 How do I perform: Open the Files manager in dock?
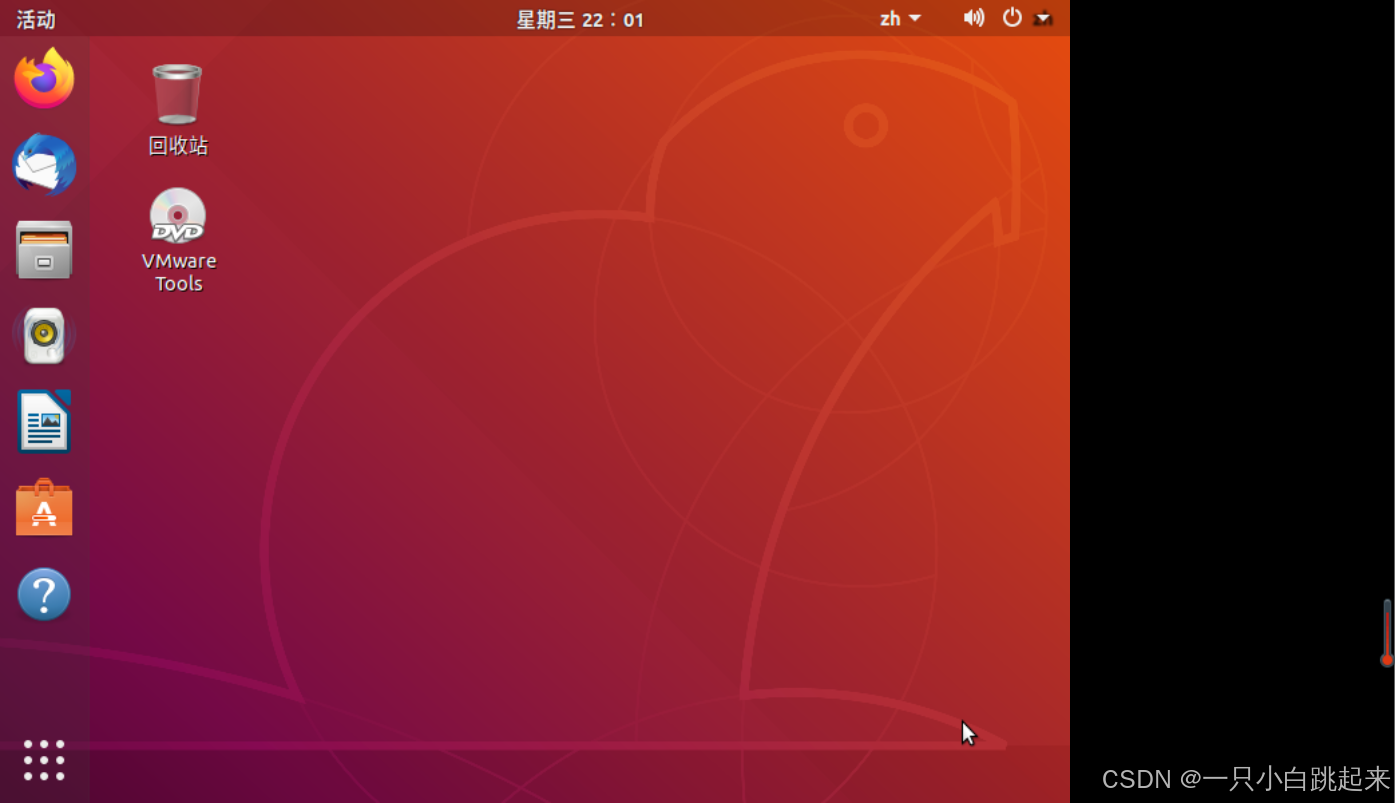pyautogui.click(x=44, y=250)
